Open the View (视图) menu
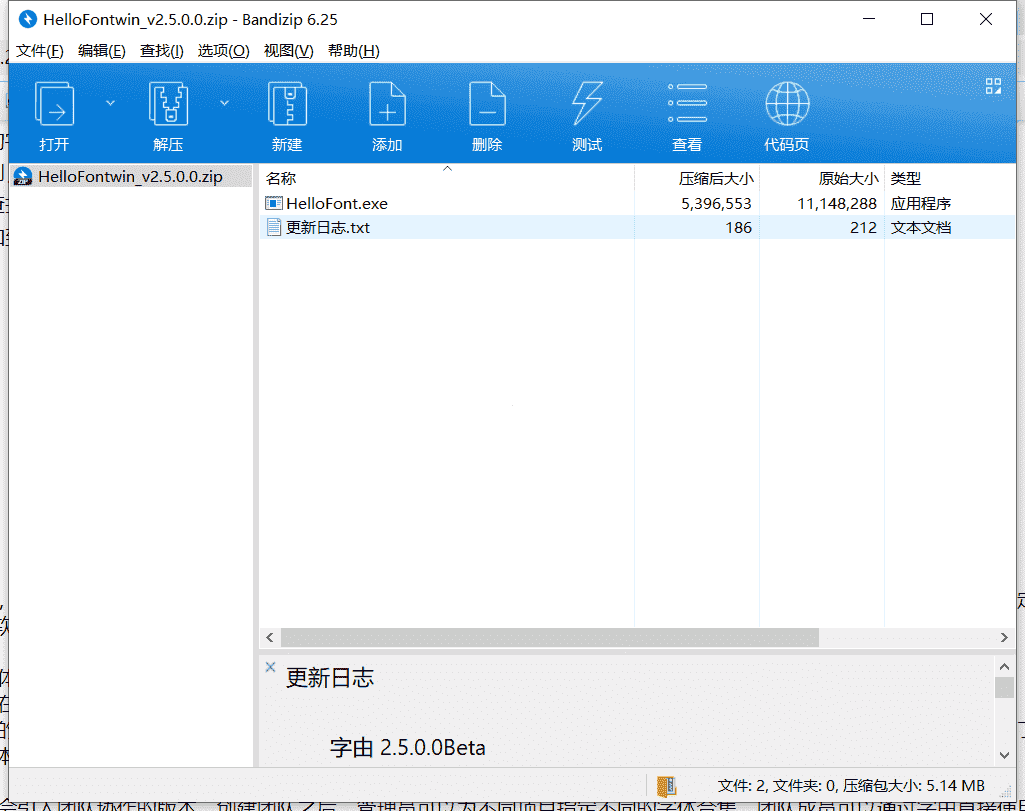This screenshot has width=1025, height=811. coord(288,51)
